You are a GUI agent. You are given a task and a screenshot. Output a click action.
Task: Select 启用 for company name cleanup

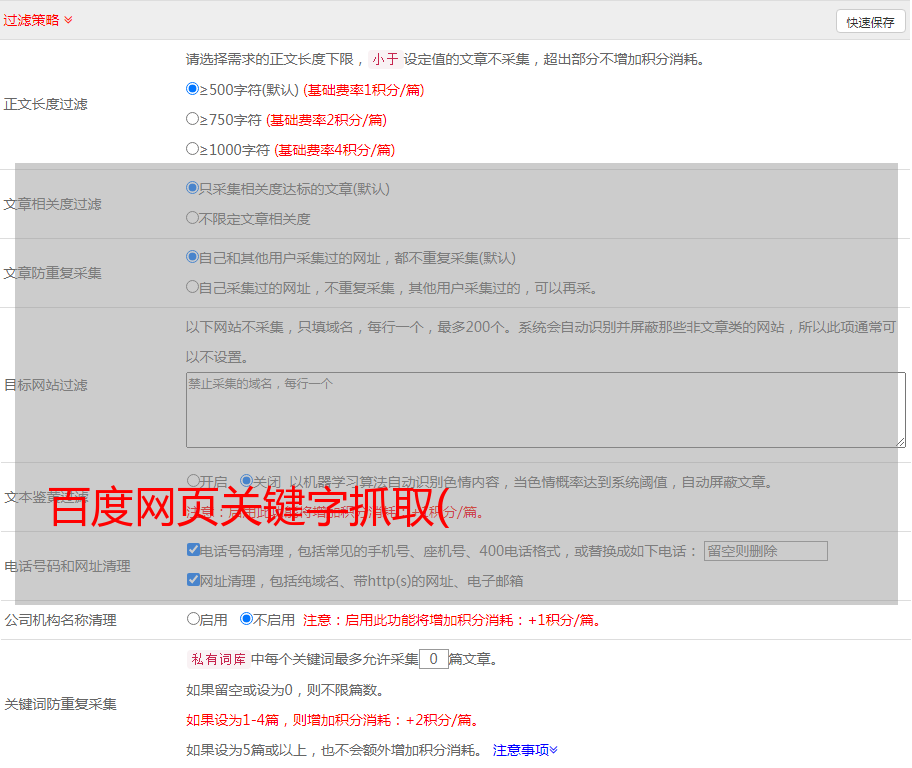click(x=193, y=619)
